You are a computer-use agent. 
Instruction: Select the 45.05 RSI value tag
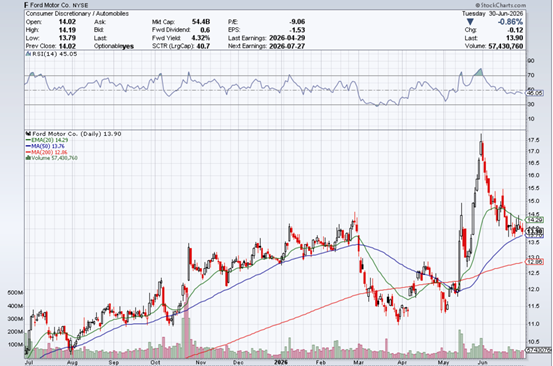pyautogui.click(x=534, y=93)
